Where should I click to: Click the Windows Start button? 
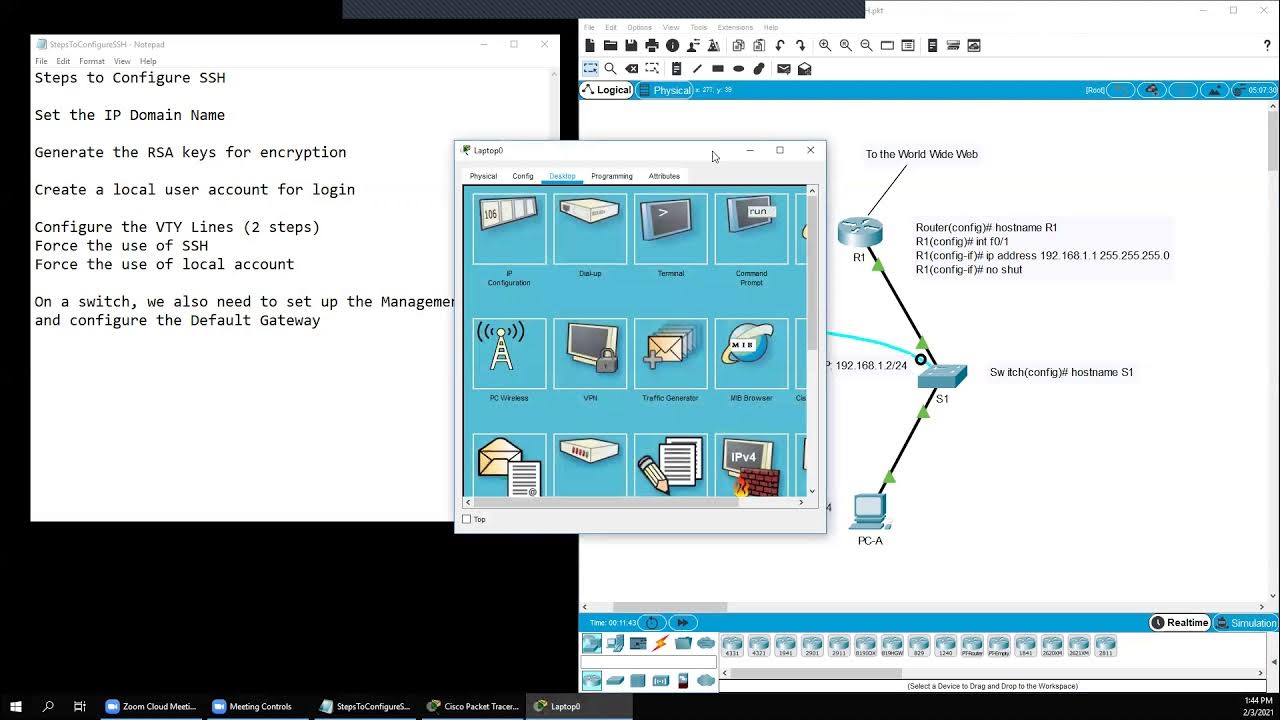[x=16, y=706]
